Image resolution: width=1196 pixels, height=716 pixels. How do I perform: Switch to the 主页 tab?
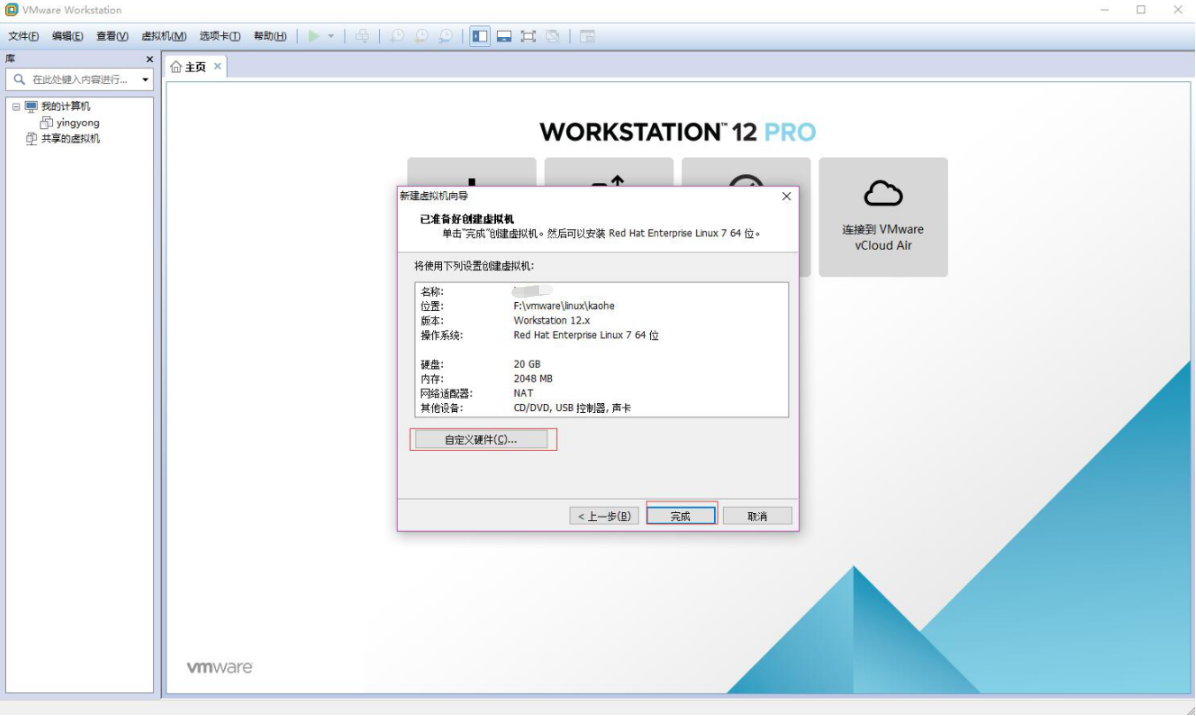(x=195, y=67)
